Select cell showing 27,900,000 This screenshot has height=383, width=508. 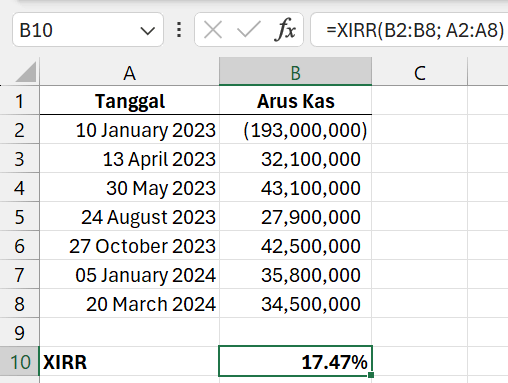tap(295, 216)
